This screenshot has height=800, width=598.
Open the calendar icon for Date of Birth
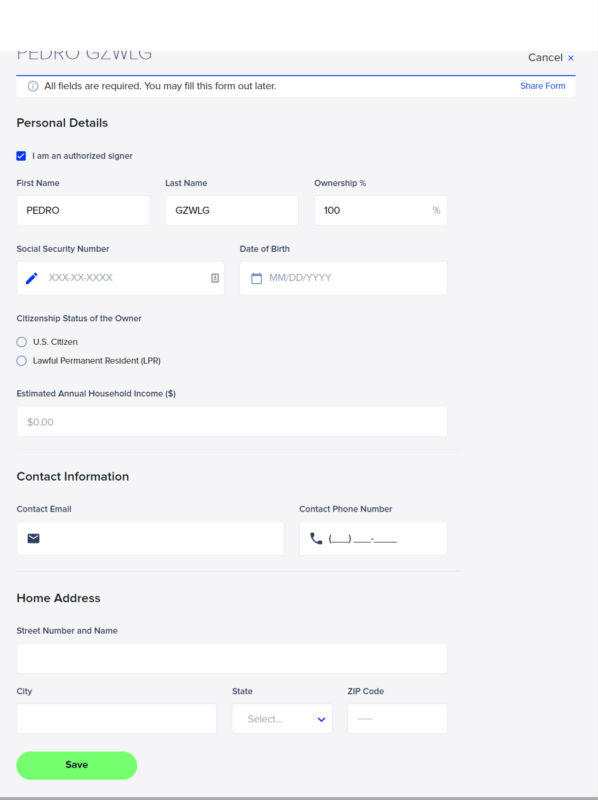coord(257,278)
